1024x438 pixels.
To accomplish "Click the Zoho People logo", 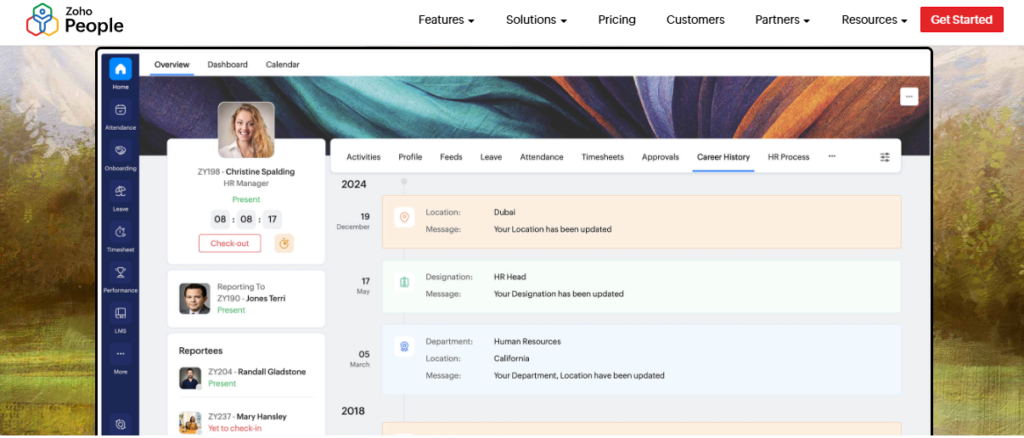I will point(74,20).
